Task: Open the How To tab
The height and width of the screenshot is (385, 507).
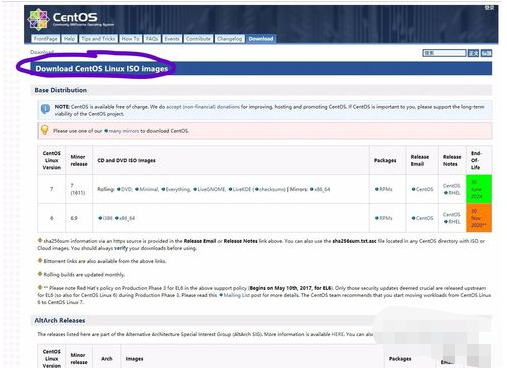Action: pyautogui.click(x=130, y=39)
